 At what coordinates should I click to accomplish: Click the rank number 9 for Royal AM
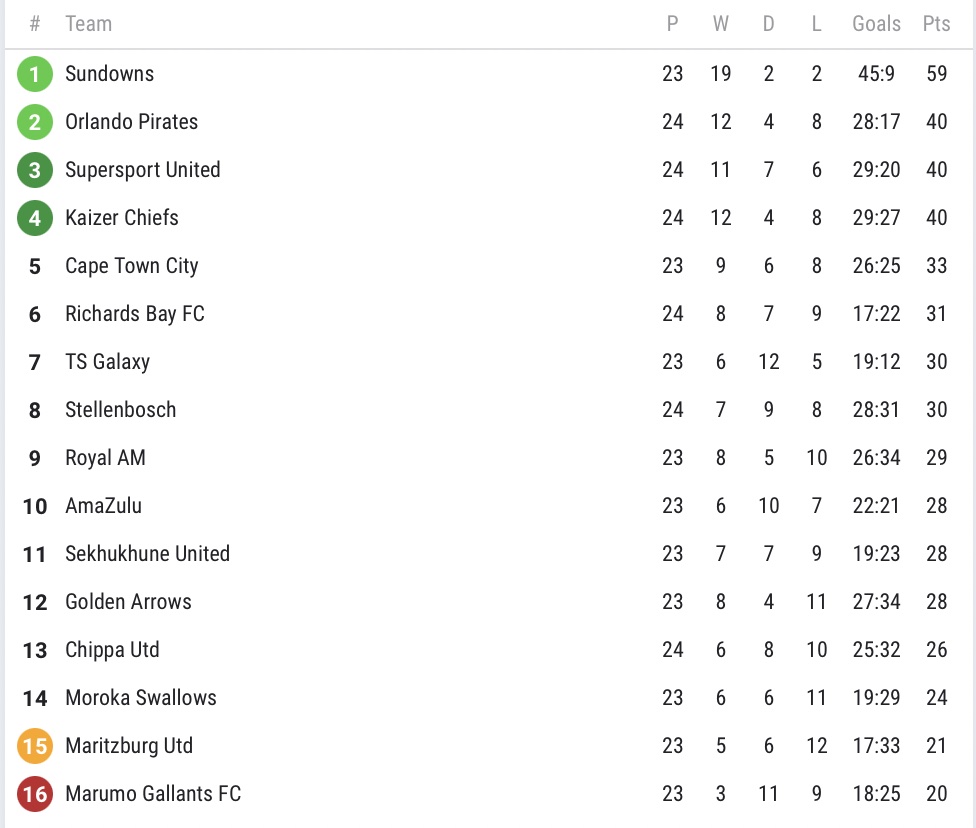coord(35,458)
